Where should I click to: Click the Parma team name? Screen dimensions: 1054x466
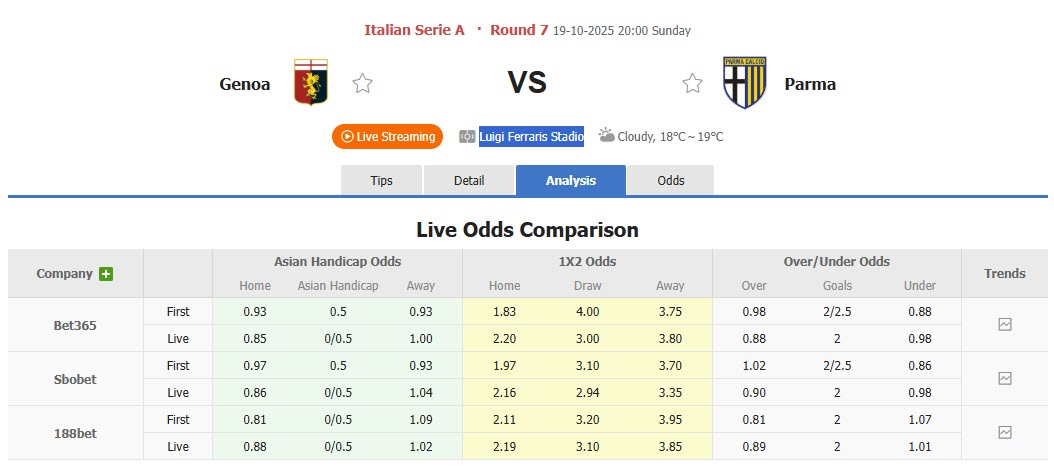point(810,84)
